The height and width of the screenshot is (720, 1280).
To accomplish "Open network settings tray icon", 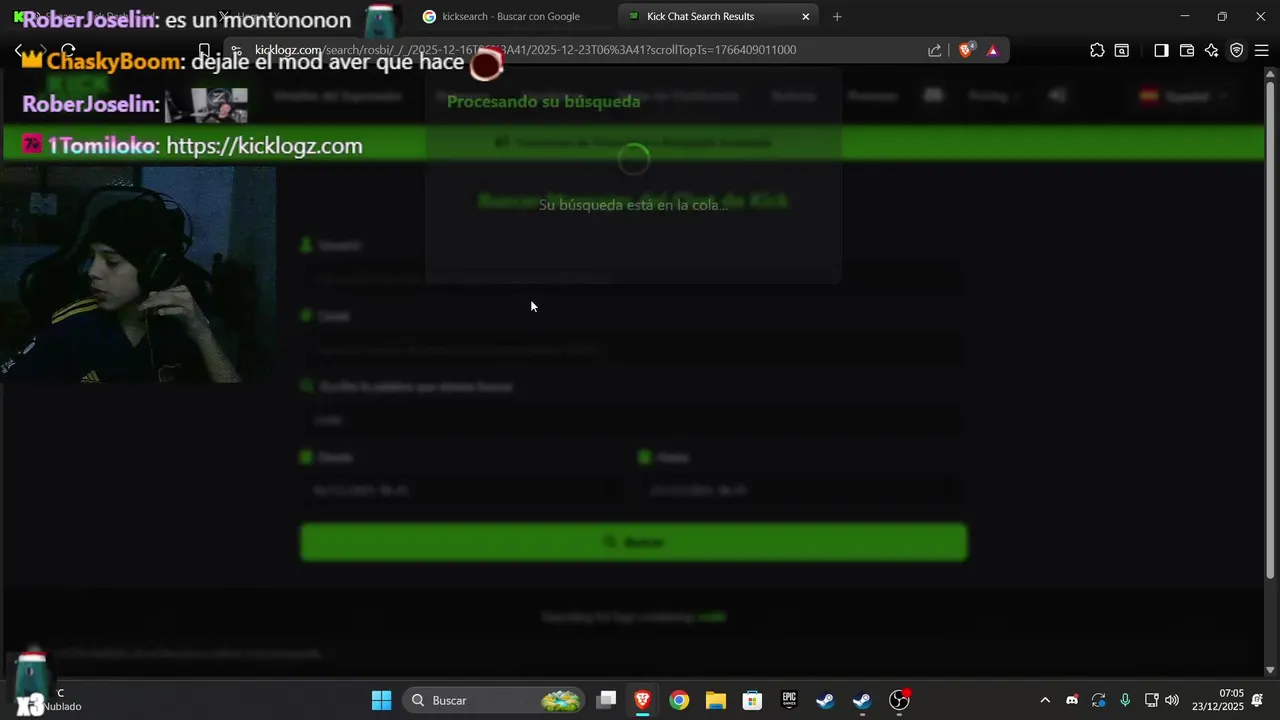I will click(1151, 700).
